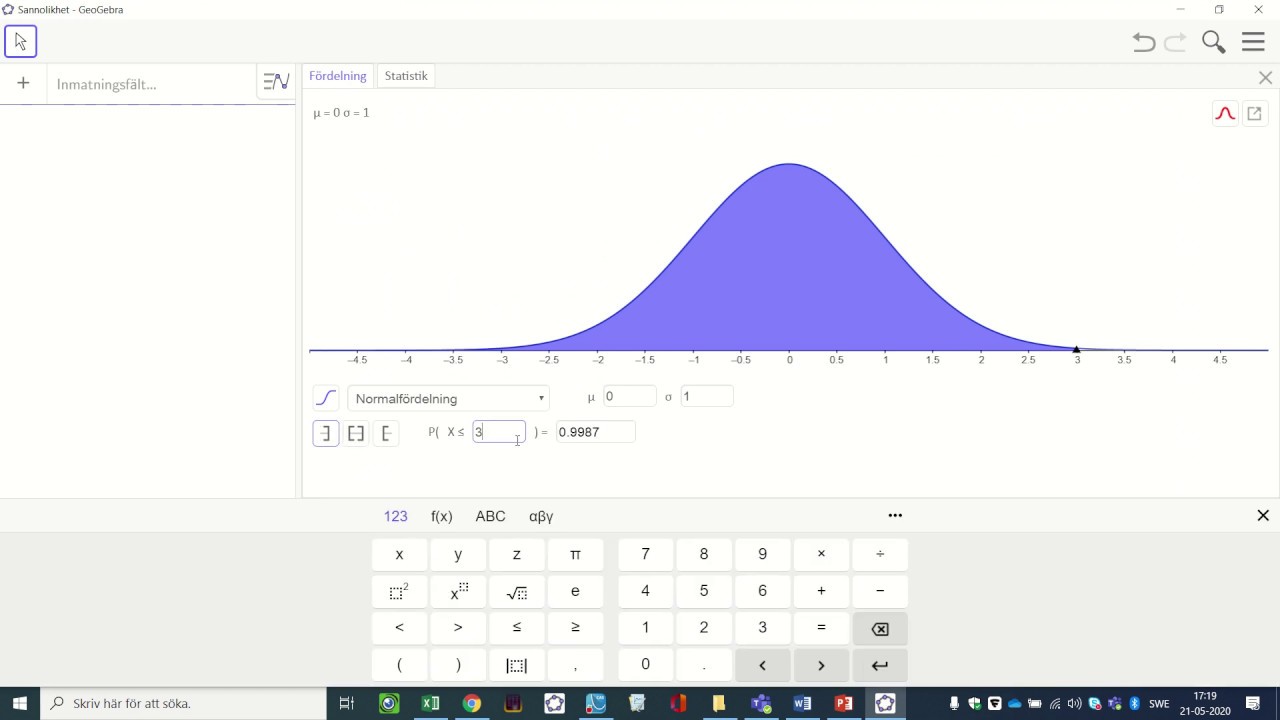Click the probability result field 0.9987
The image size is (1280, 720).
596,432
